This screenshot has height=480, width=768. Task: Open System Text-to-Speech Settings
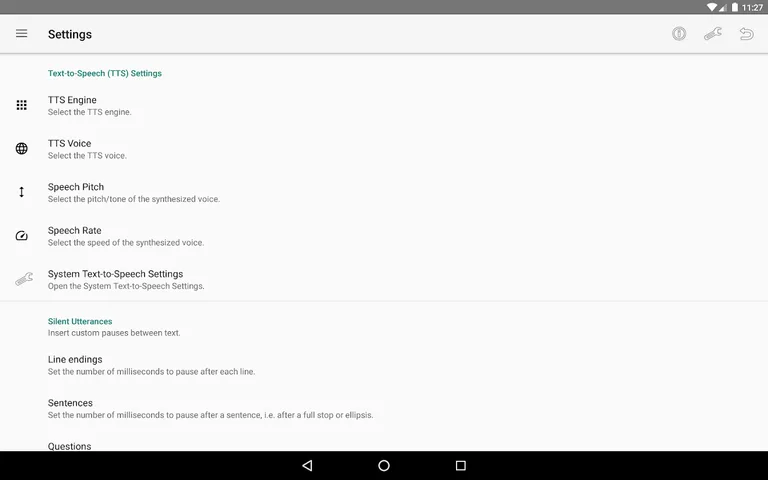point(384,279)
